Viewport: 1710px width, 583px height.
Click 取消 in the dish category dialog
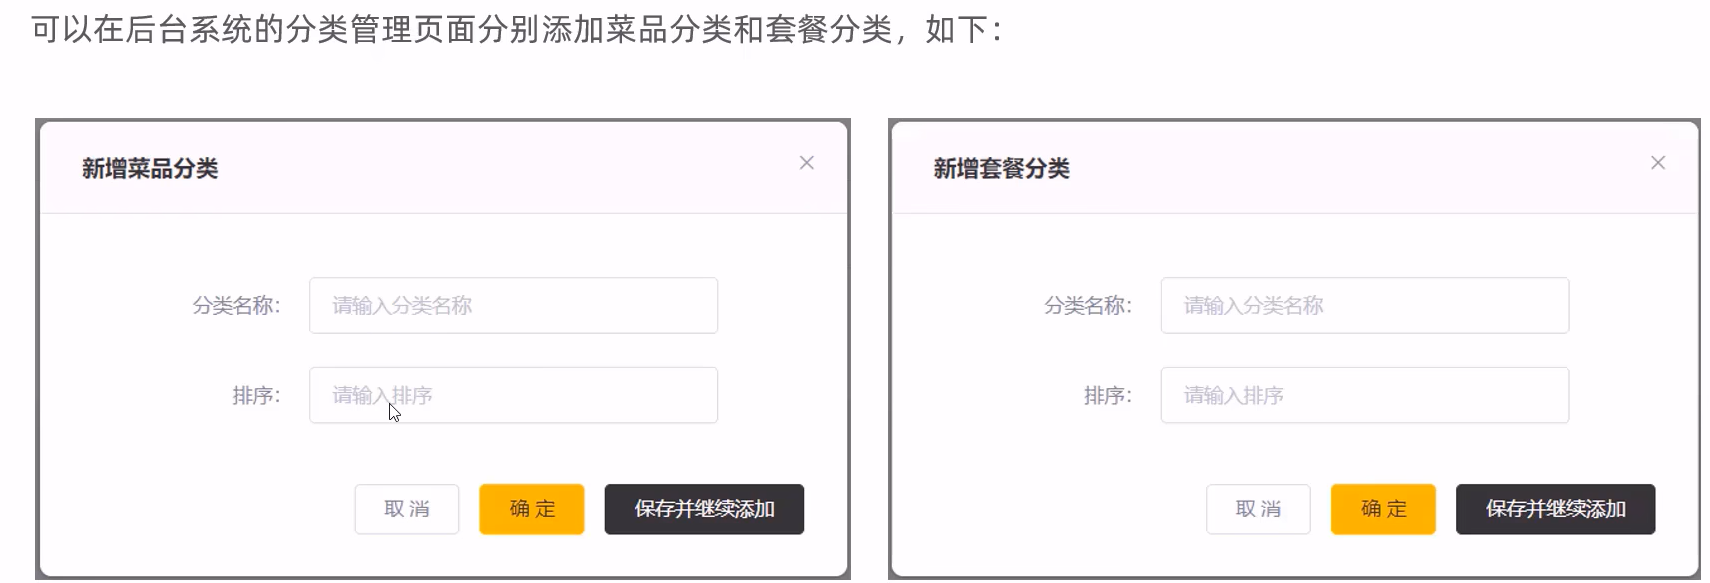point(406,509)
